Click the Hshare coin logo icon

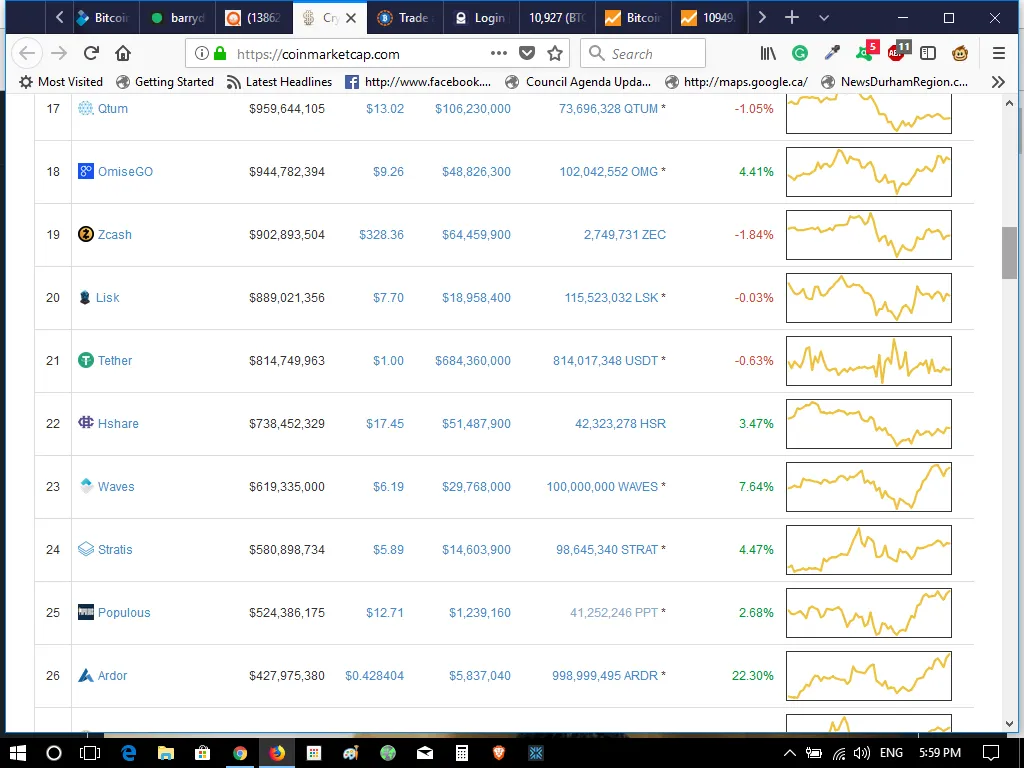point(86,423)
